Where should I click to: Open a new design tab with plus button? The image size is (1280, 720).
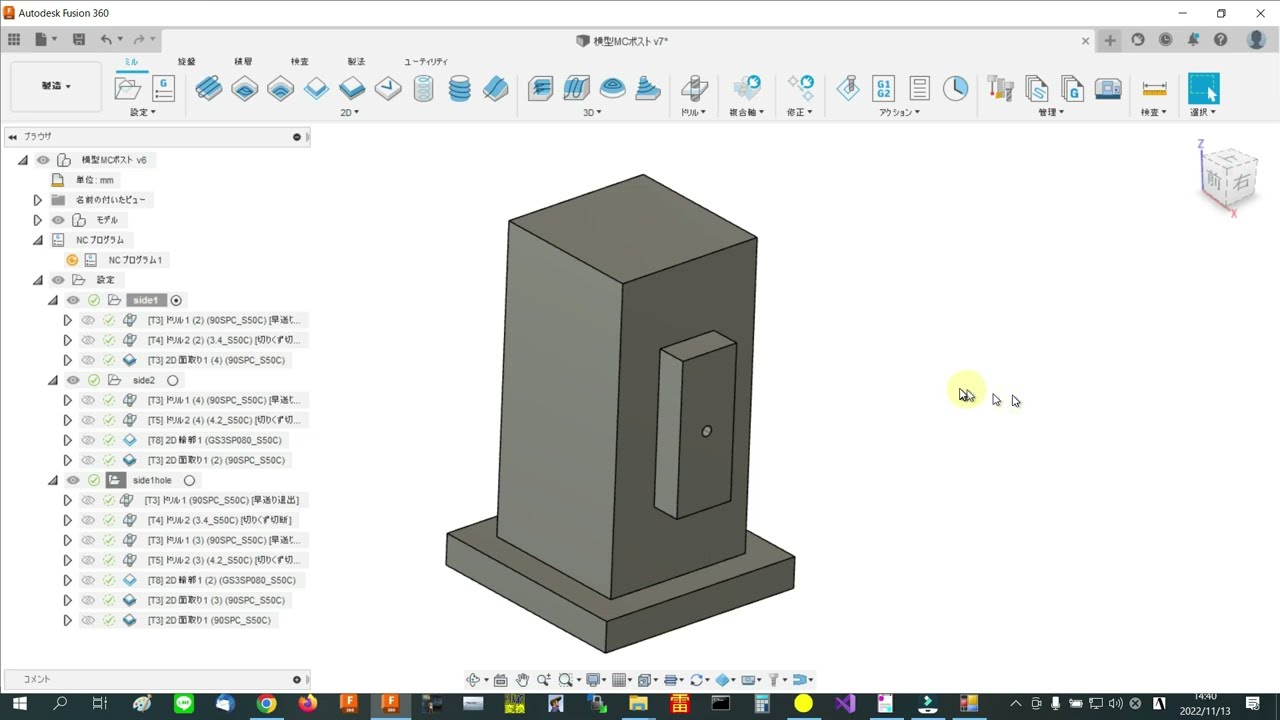point(1110,40)
